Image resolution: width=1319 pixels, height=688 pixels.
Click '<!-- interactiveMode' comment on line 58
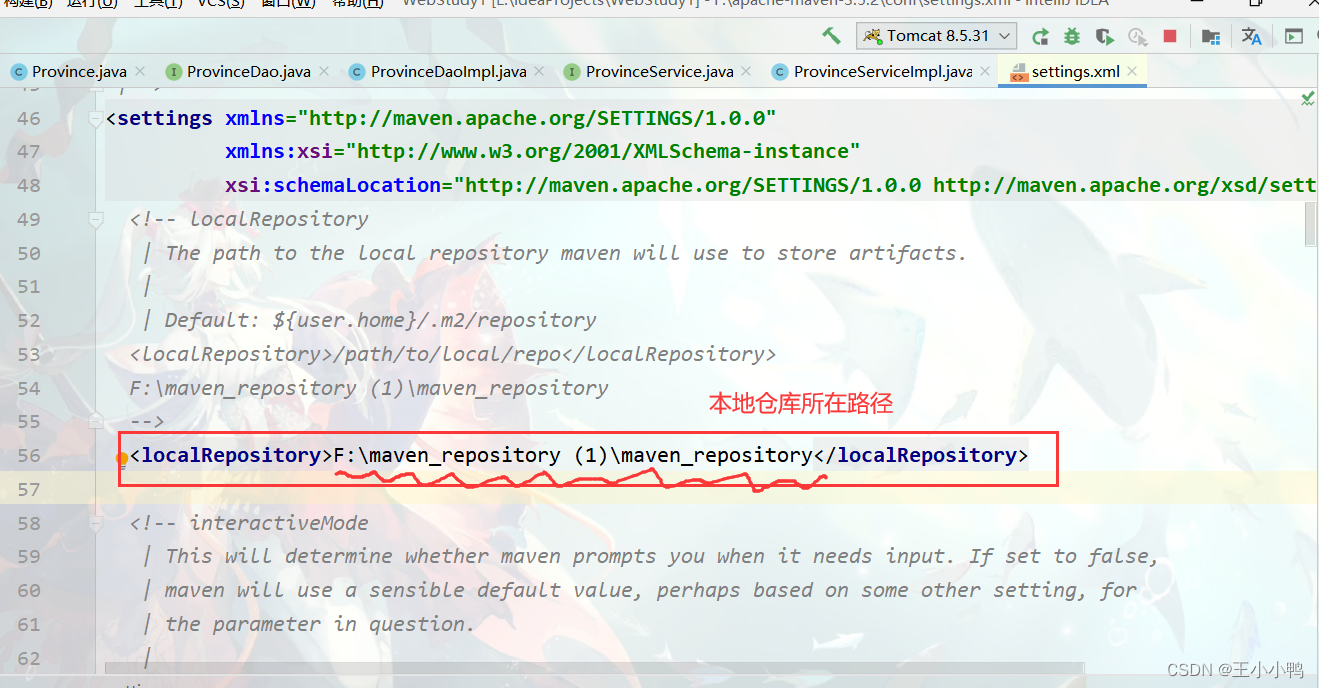point(249,523)
